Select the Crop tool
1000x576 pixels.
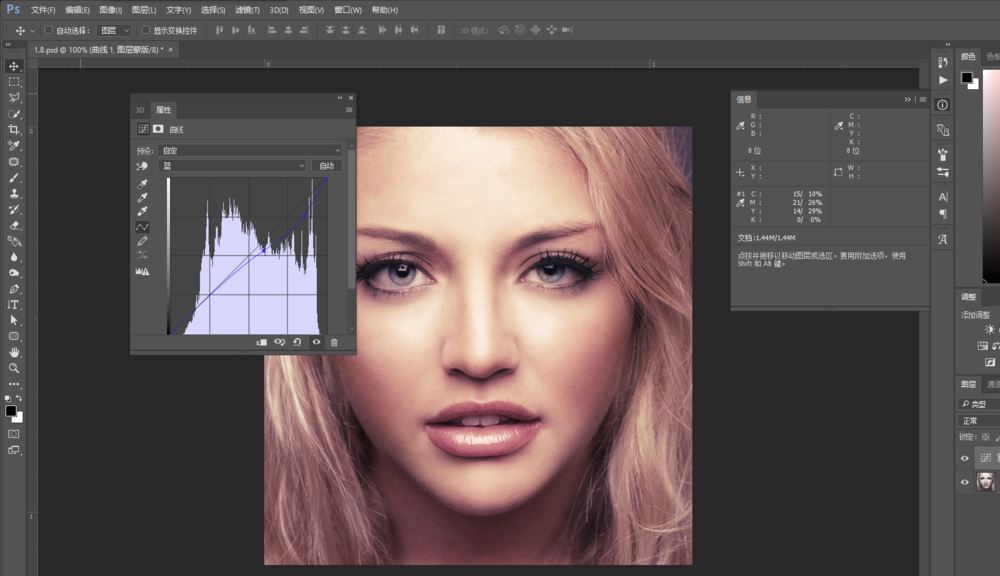click(x=14, y=129)
